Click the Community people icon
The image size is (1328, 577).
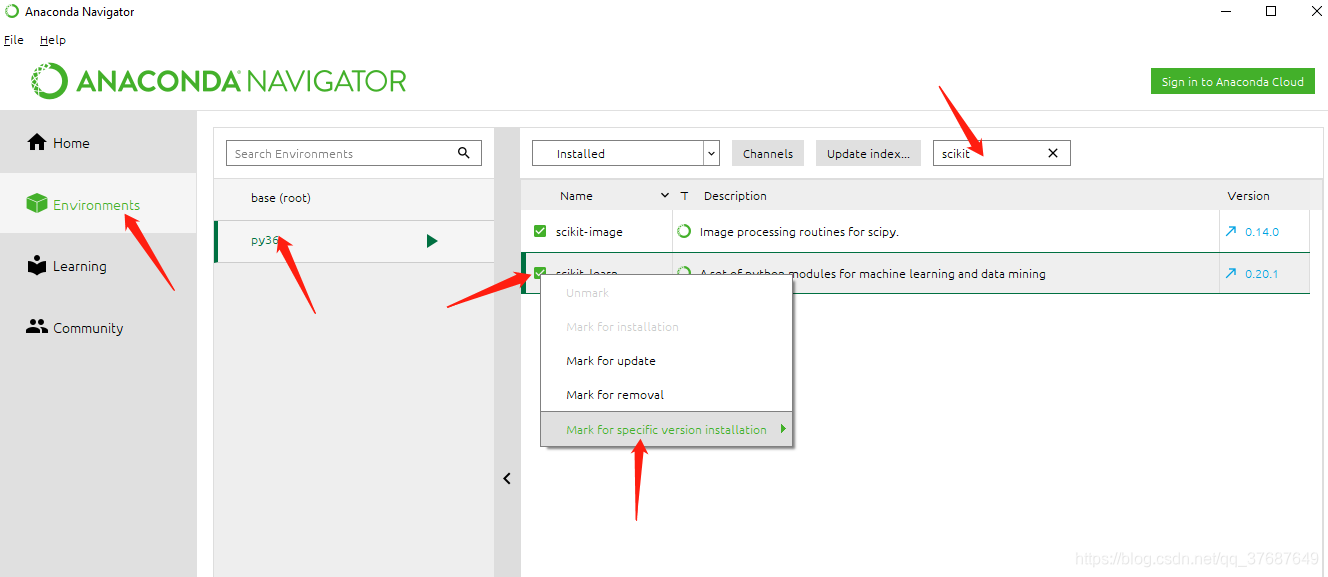[x=37, y=327]
